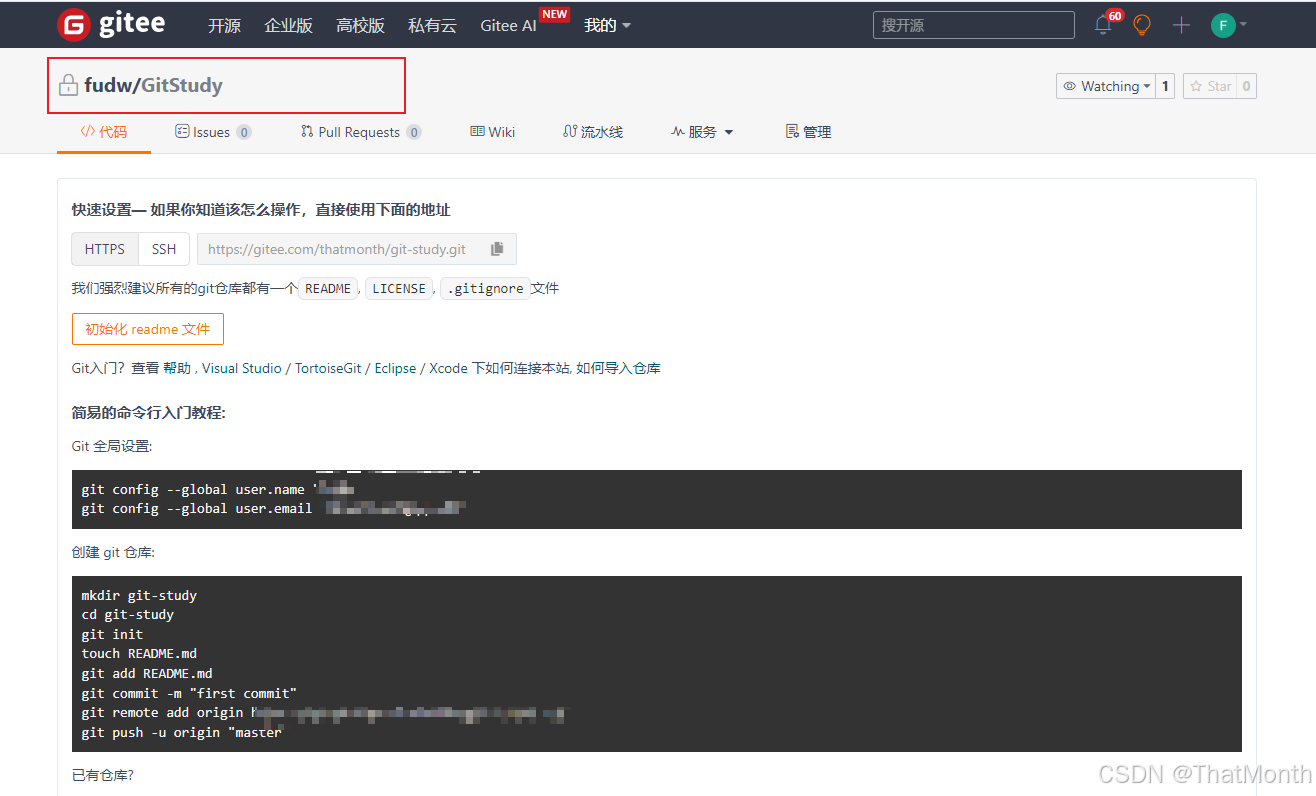The width and height of the screenshot is (1316, 796).
Task: Click the 'mkdir git-study' command line
Action: pos(139,595)
